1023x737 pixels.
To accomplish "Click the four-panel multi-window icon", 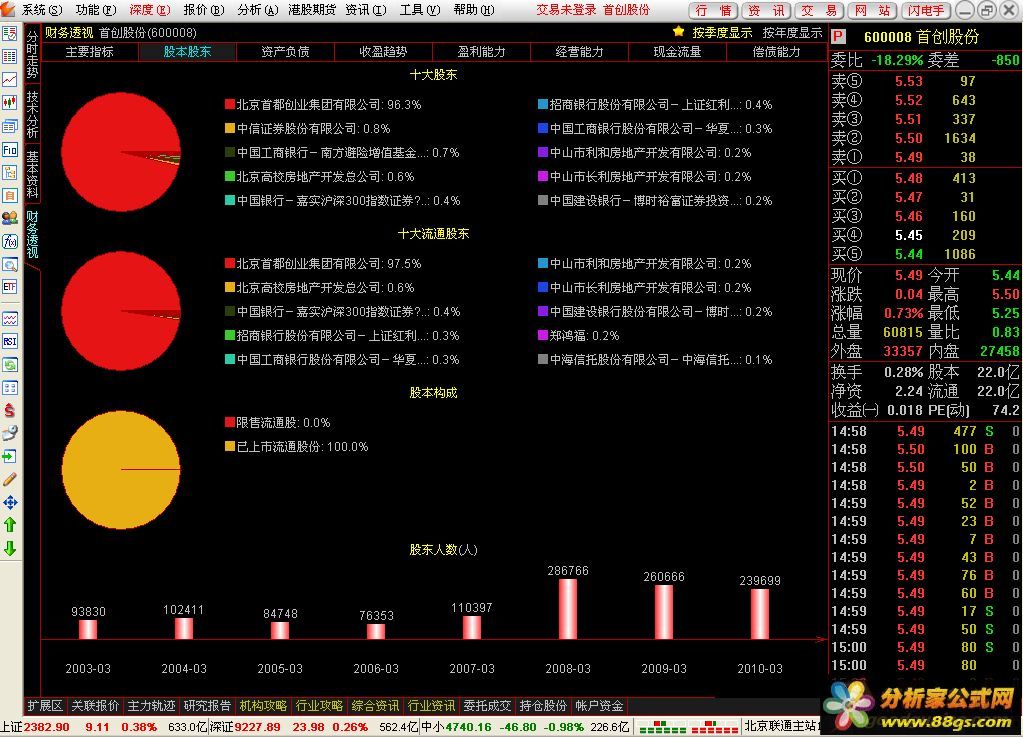I will click(10, 387).
